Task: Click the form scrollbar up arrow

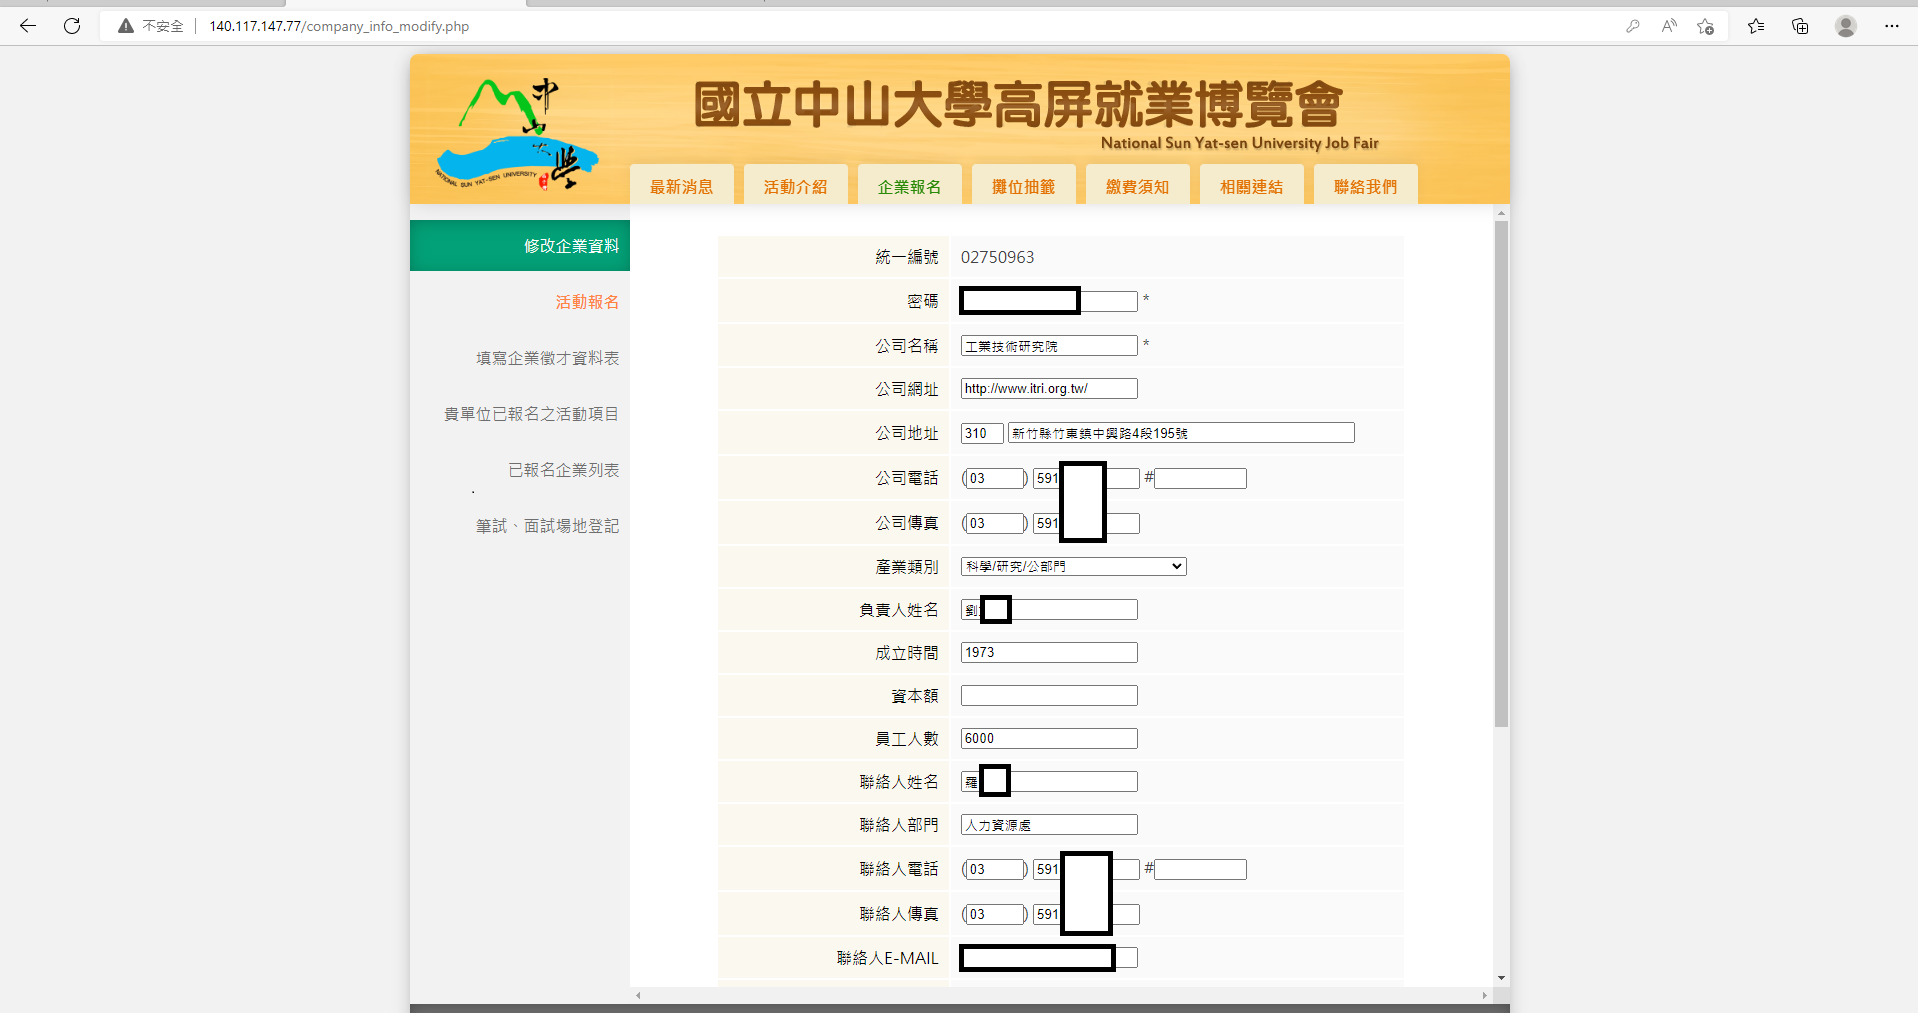Action: click(1501, 213)
